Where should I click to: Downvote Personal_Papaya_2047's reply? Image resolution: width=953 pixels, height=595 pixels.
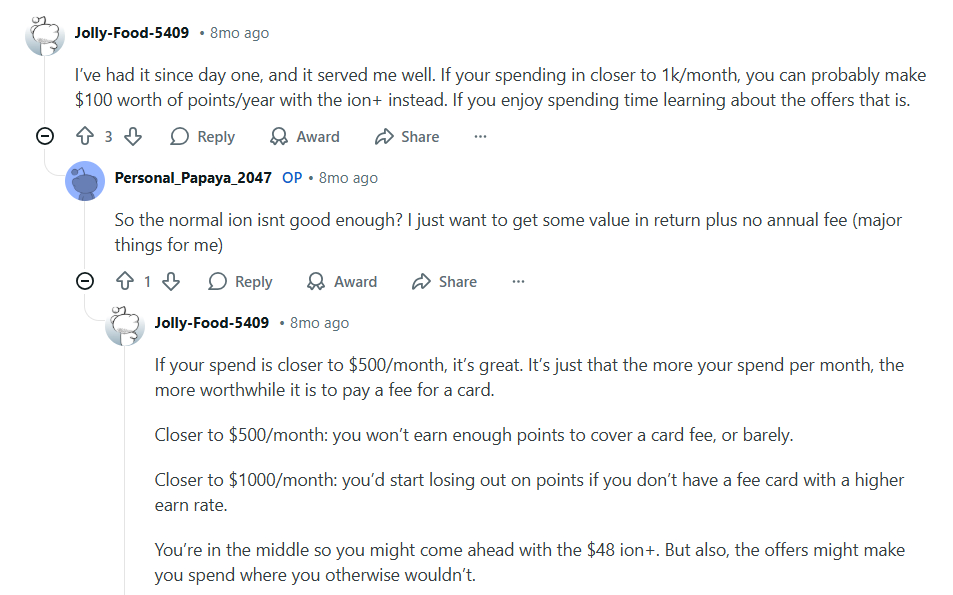tap(171, 281)
